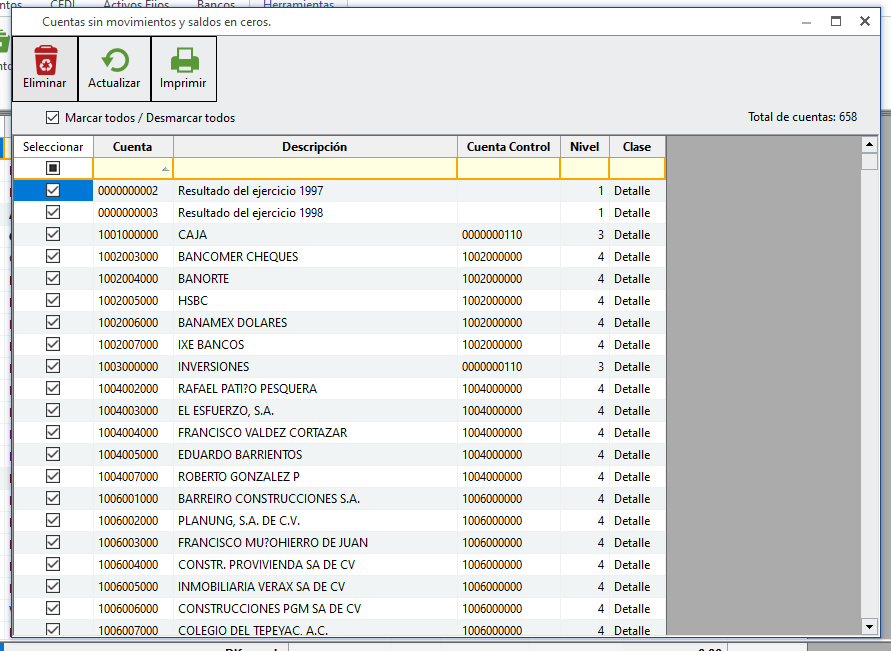Deselect the BANORTE account checkbox
891x651 pixels.
[53, 279]
